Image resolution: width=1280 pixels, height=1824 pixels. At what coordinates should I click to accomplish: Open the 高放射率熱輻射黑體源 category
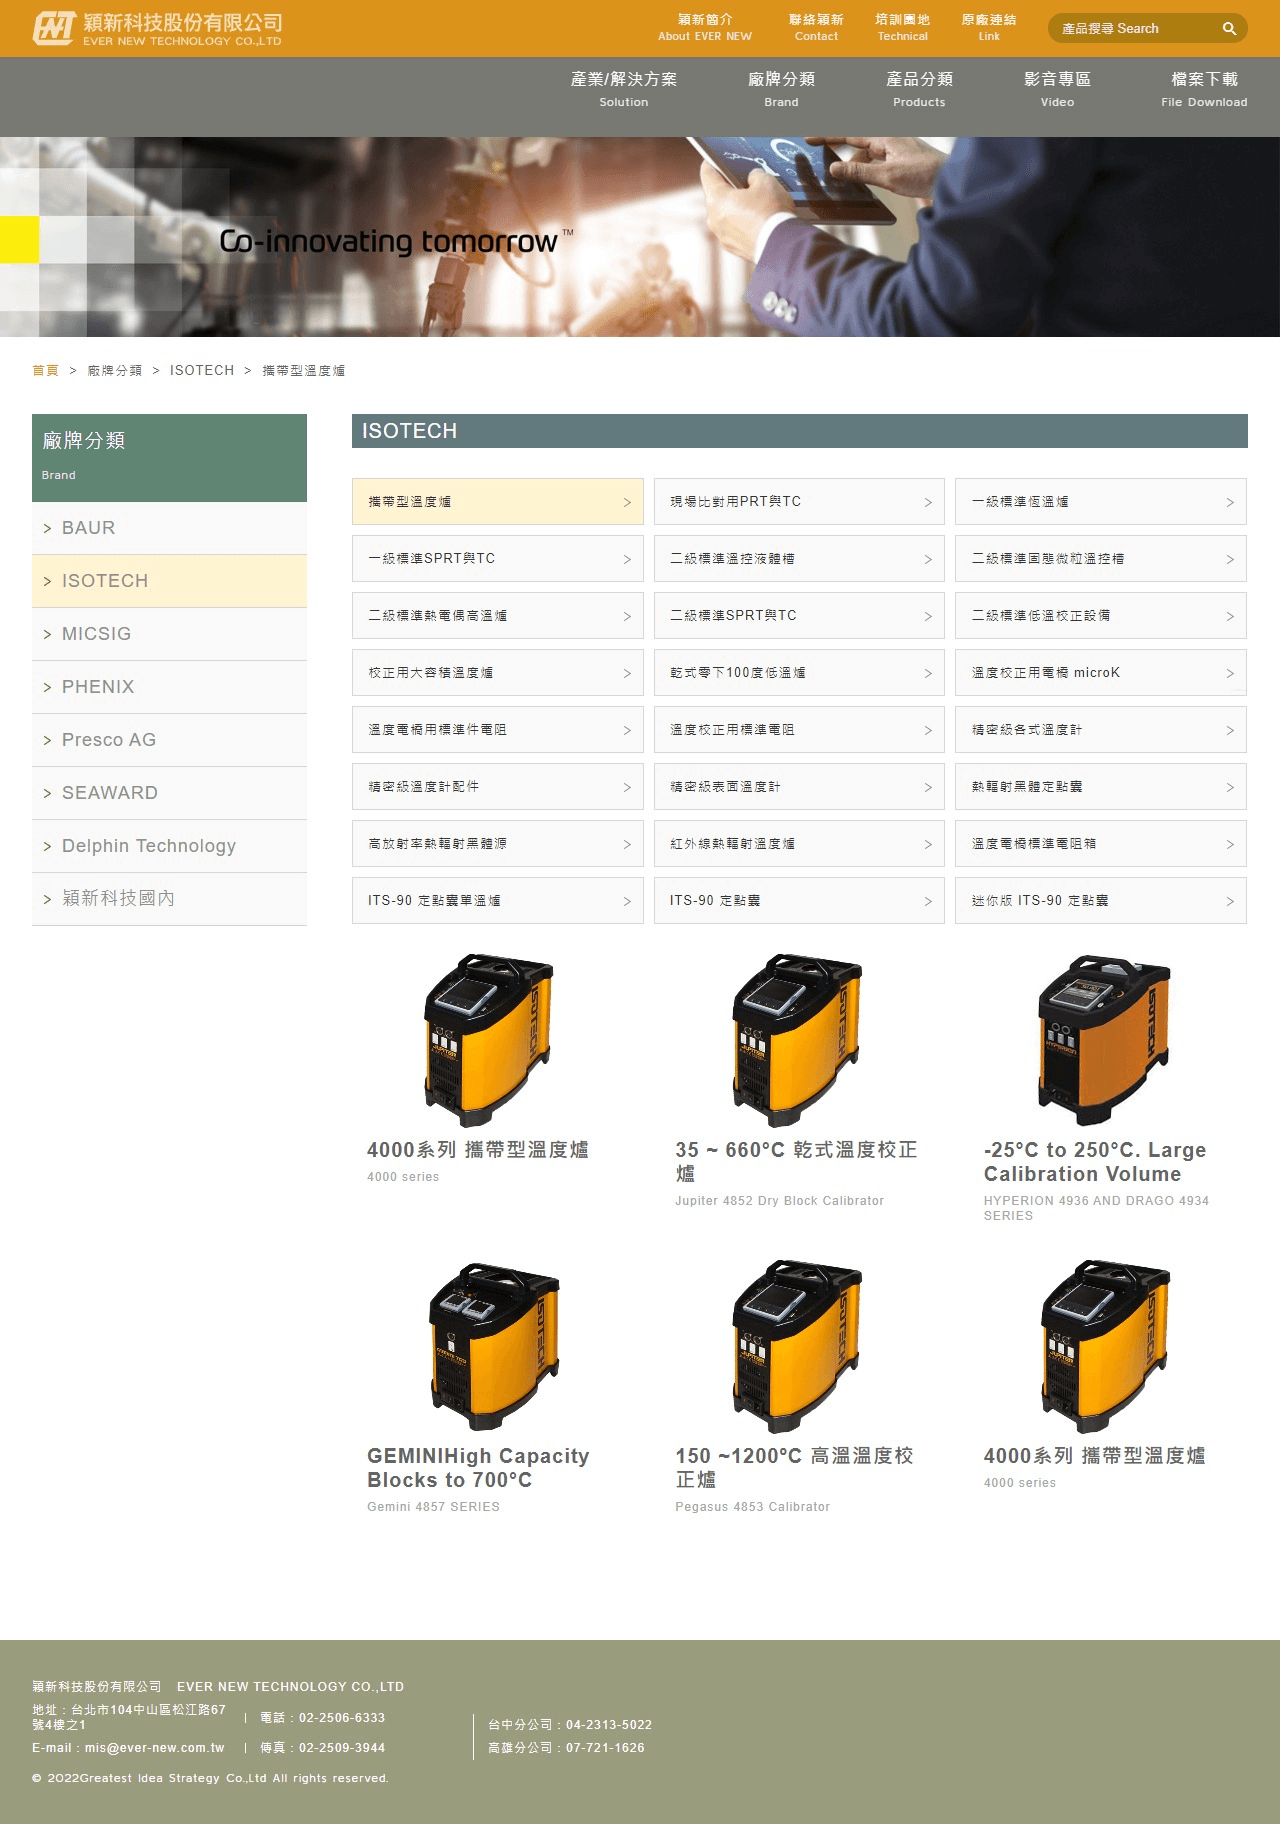click(x=498, y=844)
